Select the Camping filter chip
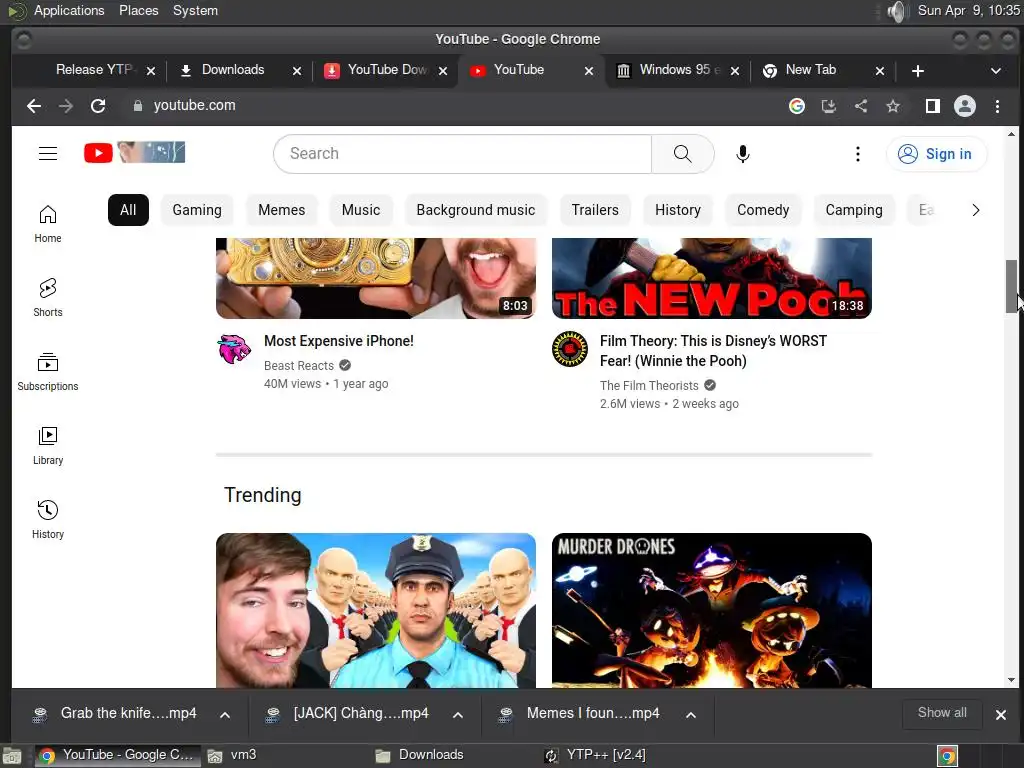Screen dimensions: 1024x768 (854, 210)
